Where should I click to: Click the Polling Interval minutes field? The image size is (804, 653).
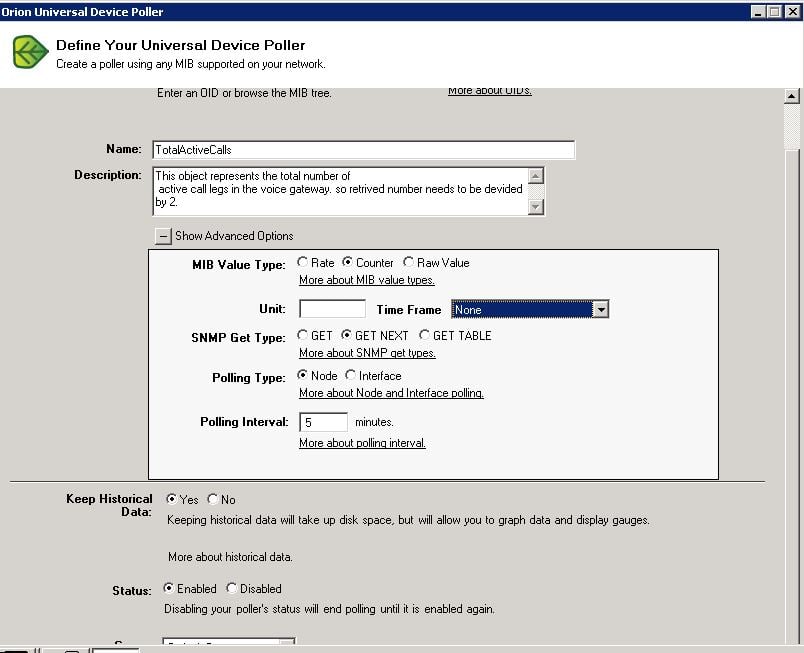[324, 422]
